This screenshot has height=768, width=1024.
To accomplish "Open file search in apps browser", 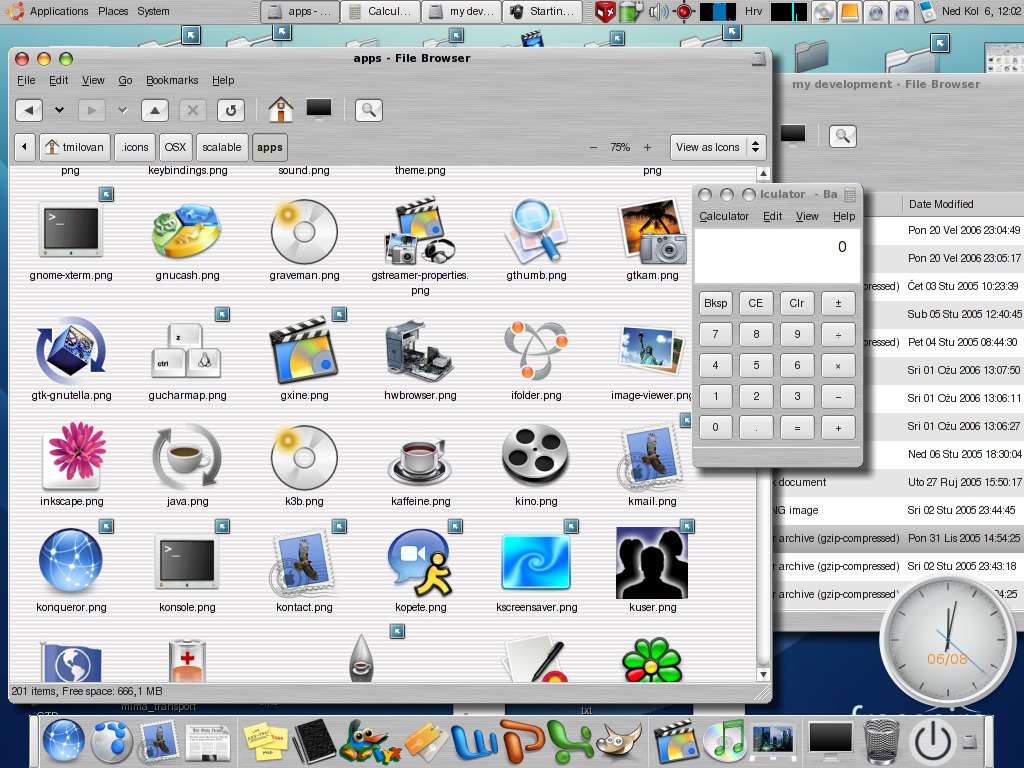I will click(369, 110).
